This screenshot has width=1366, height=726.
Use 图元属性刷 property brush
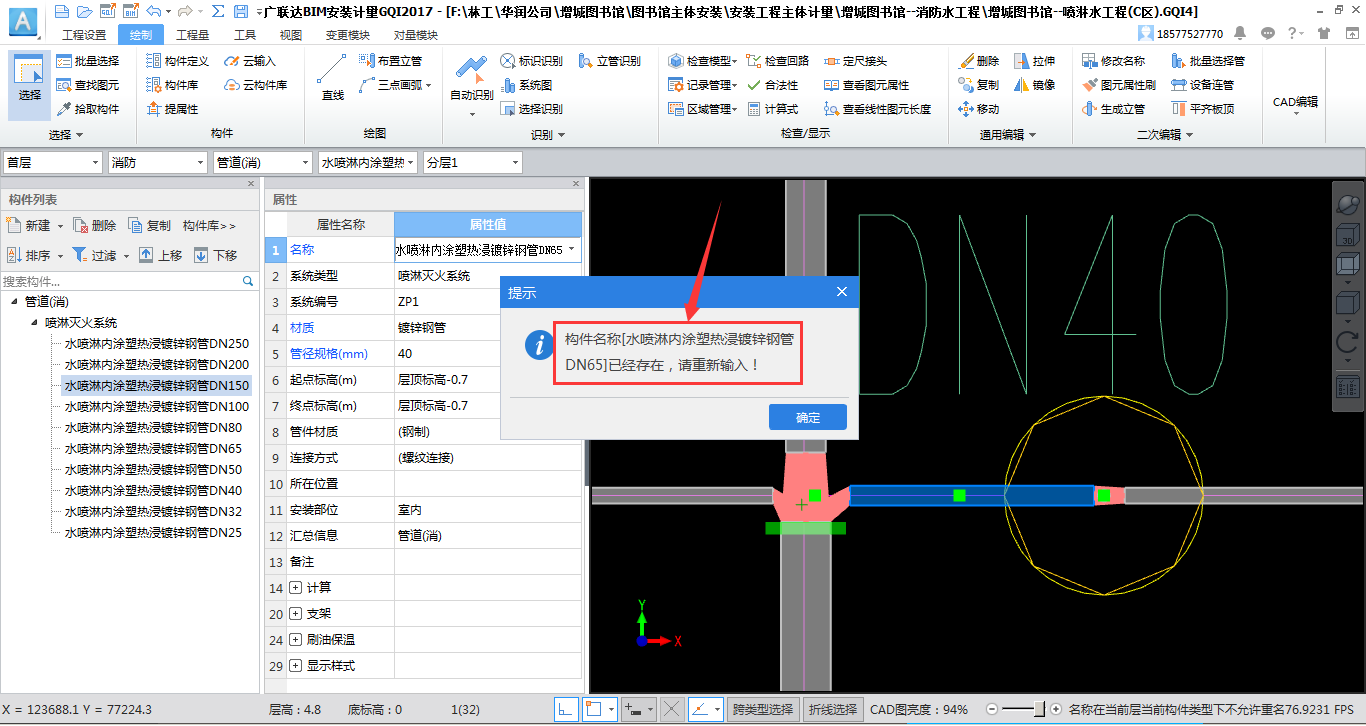click(x=1119, y=85)
